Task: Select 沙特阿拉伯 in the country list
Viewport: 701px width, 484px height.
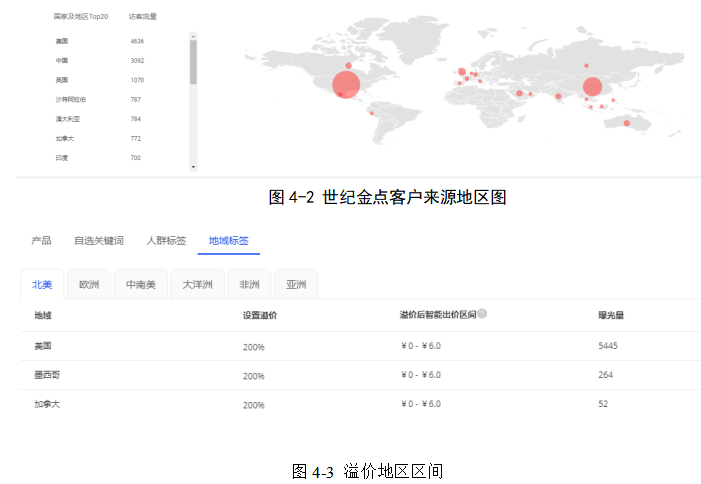Action: click(x=71, y=99)
